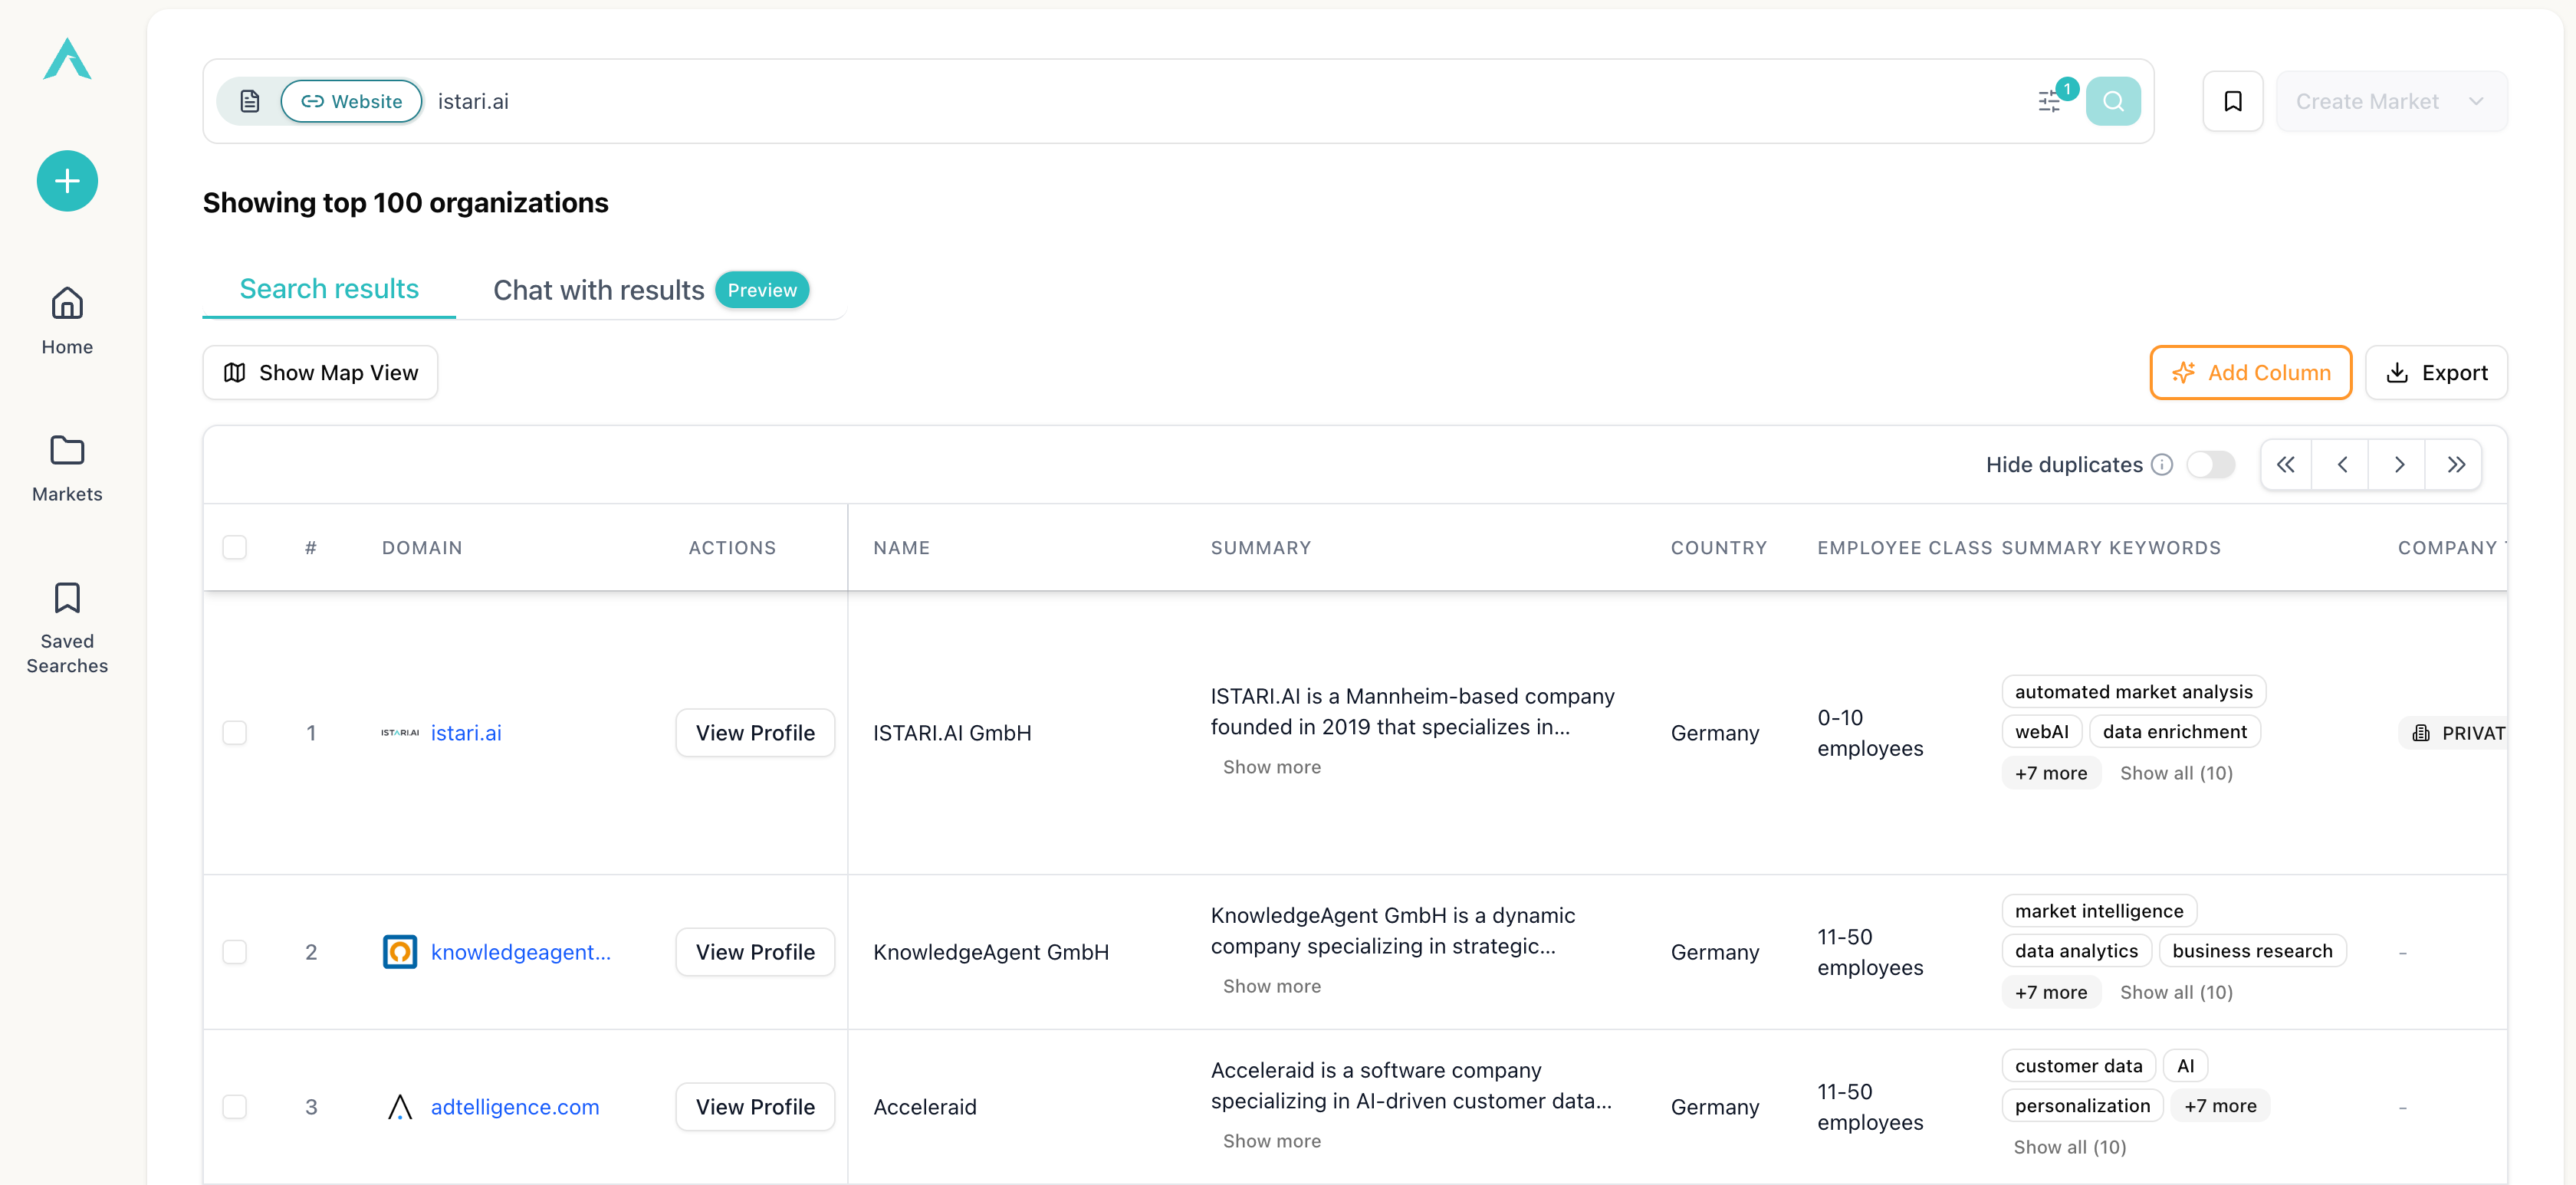The image size is (2576, 1185).
Task: Jump to first page double chevron
Action: (x=2286, y=465)
